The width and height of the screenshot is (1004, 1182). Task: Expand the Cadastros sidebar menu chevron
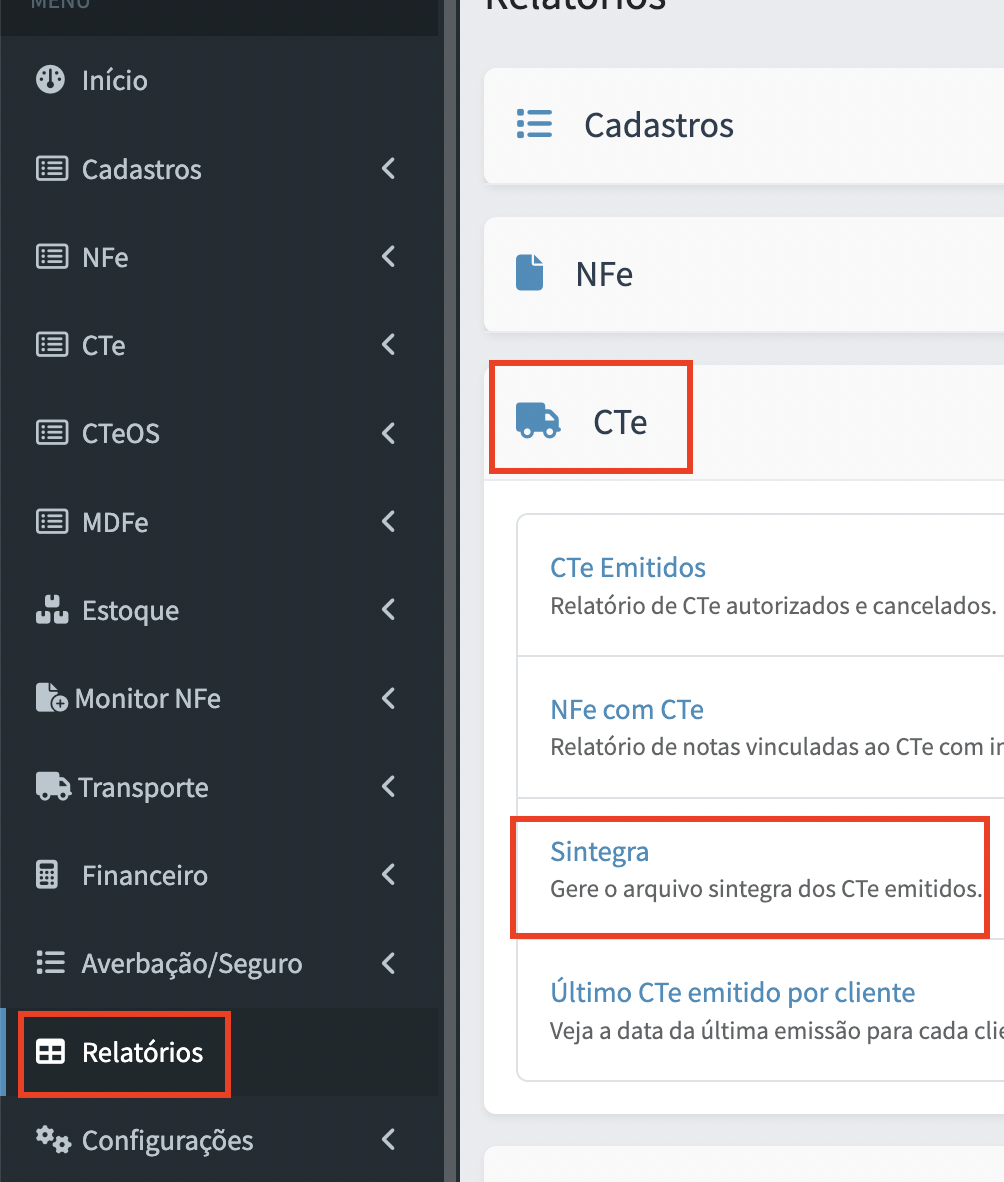point(388,169)
